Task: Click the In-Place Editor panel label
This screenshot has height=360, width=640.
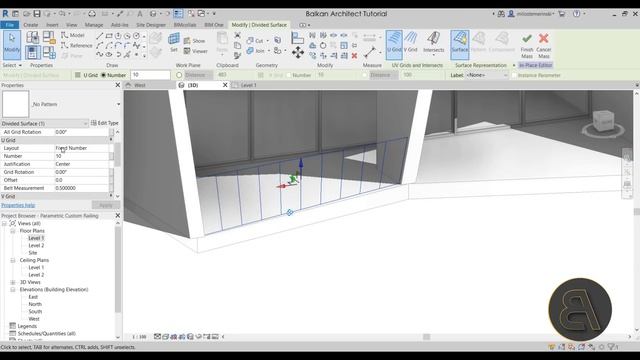Action: [x=536, y=65]
